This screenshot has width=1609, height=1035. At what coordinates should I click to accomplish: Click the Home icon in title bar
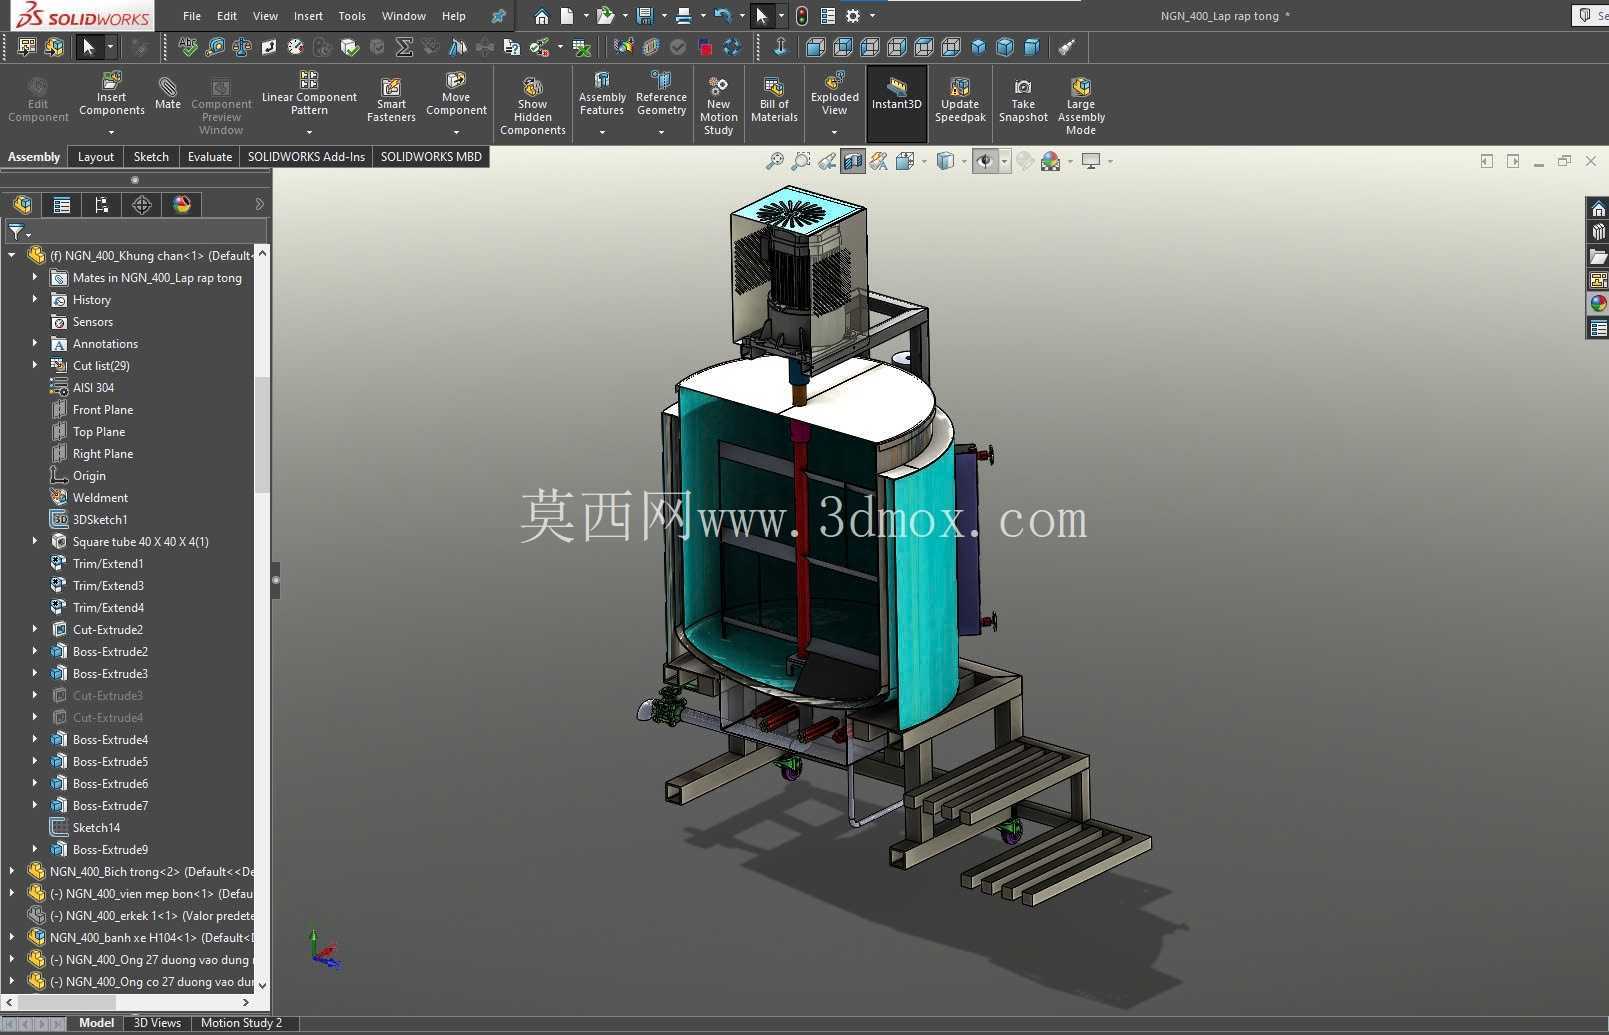541,16
